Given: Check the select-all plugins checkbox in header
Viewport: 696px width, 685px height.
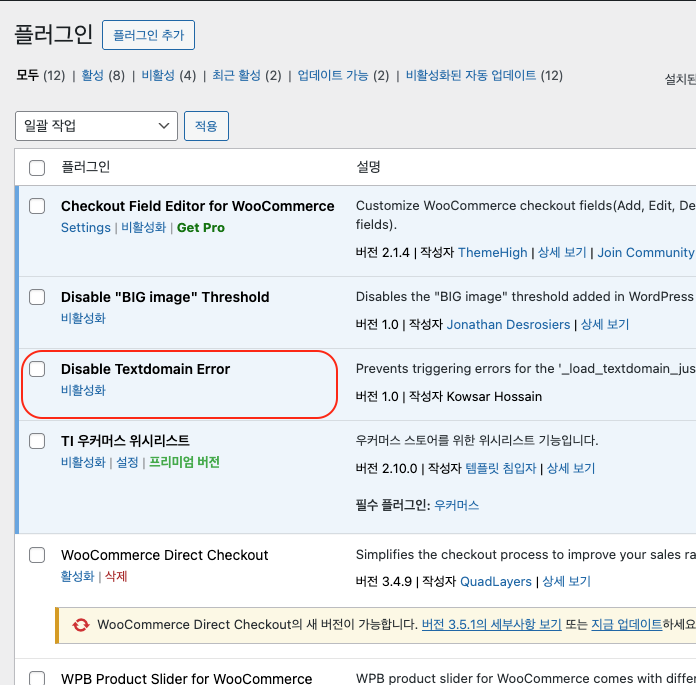Looking at the screenshot, I should (x=37, y=168).
